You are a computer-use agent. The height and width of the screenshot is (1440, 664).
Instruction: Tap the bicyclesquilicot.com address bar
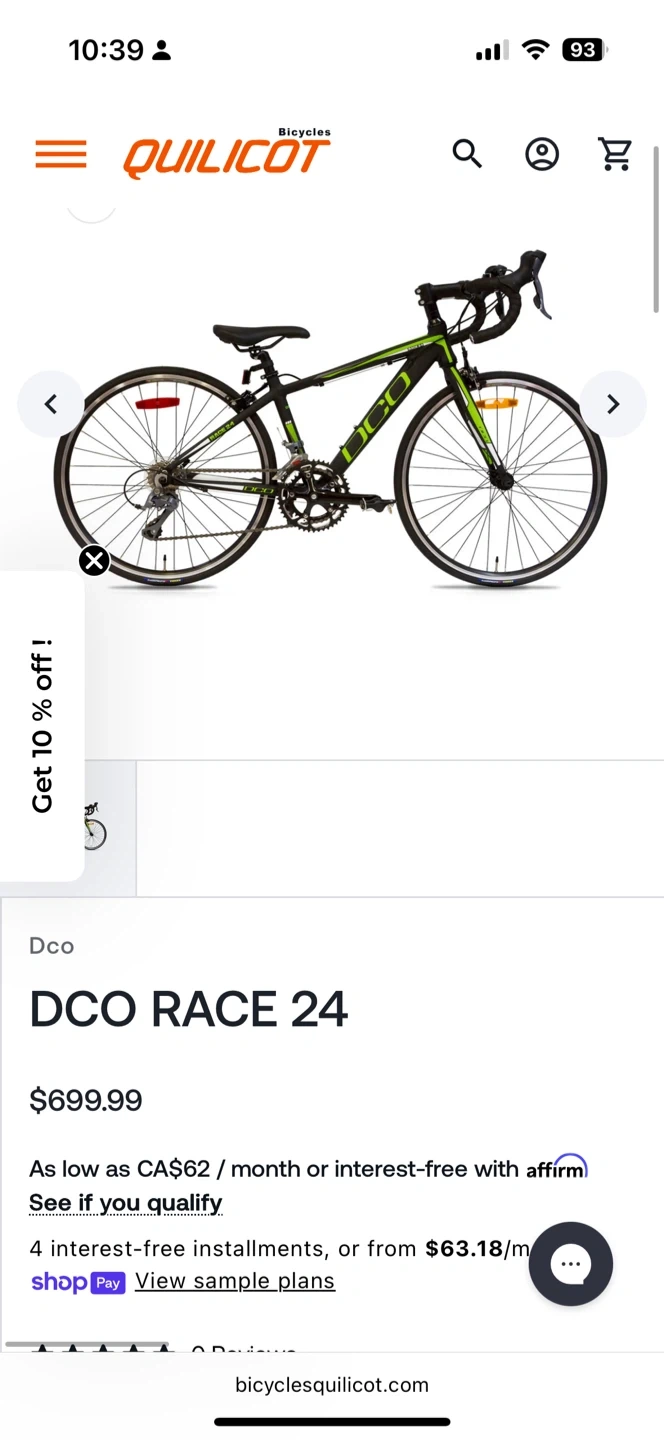332,1385
